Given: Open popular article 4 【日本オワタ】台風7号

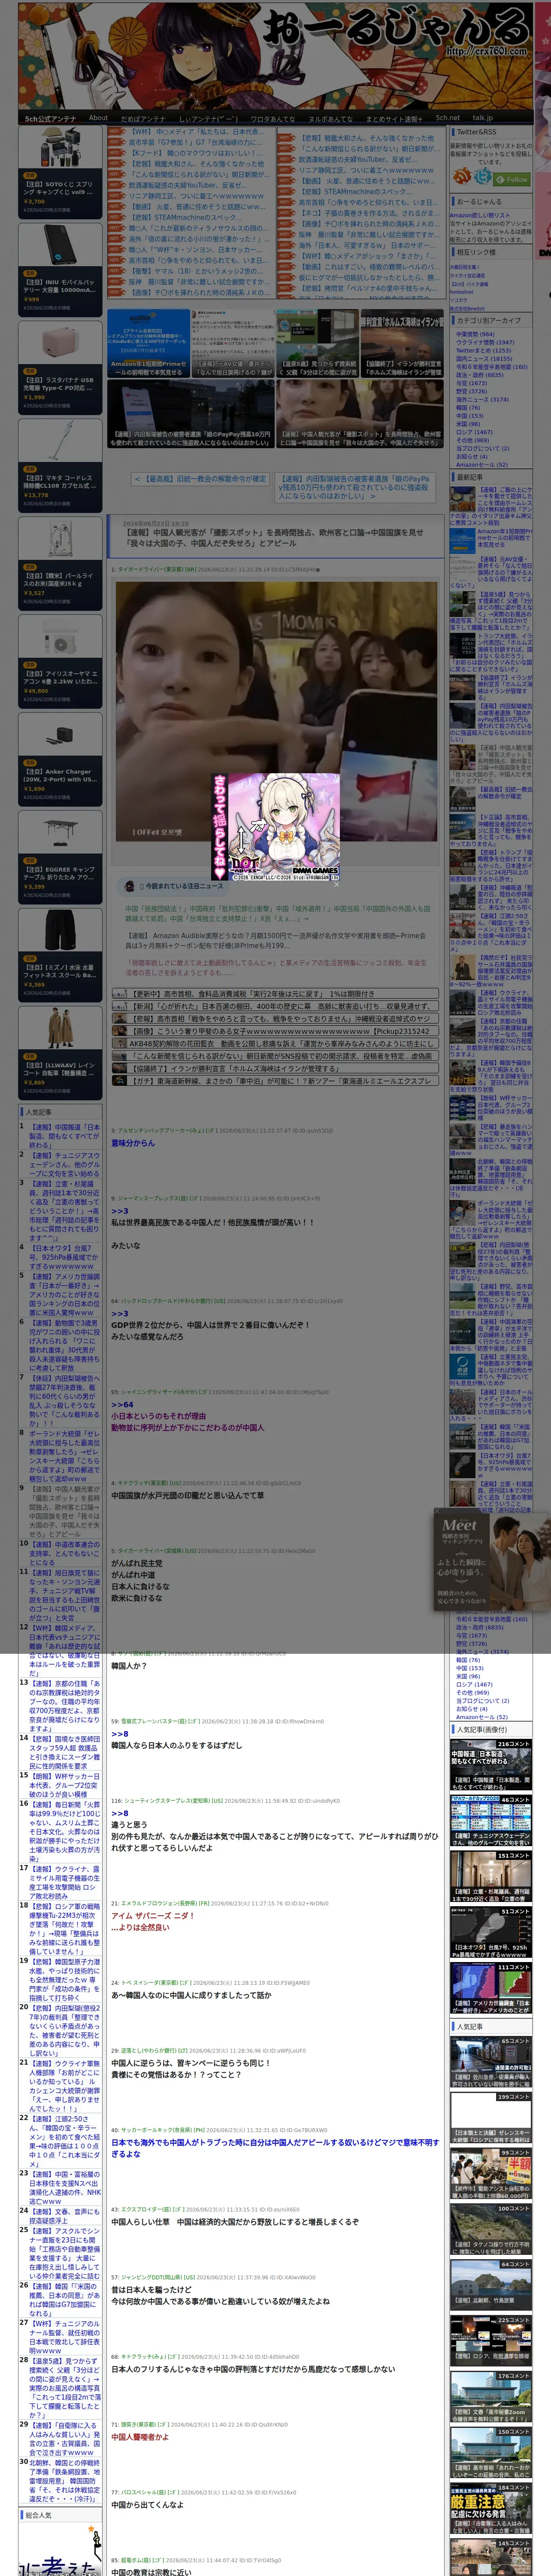Looking at the screenshot, I should (64, 1258).
